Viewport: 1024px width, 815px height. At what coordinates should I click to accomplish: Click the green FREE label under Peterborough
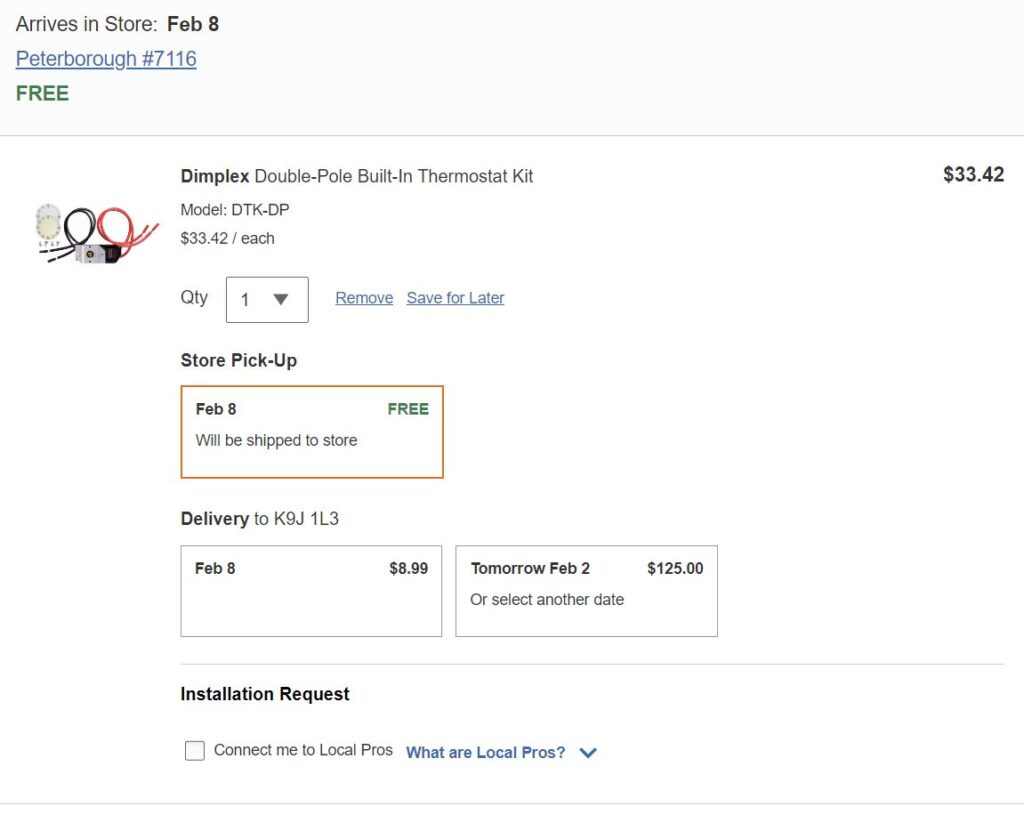[x=42, y=94]
